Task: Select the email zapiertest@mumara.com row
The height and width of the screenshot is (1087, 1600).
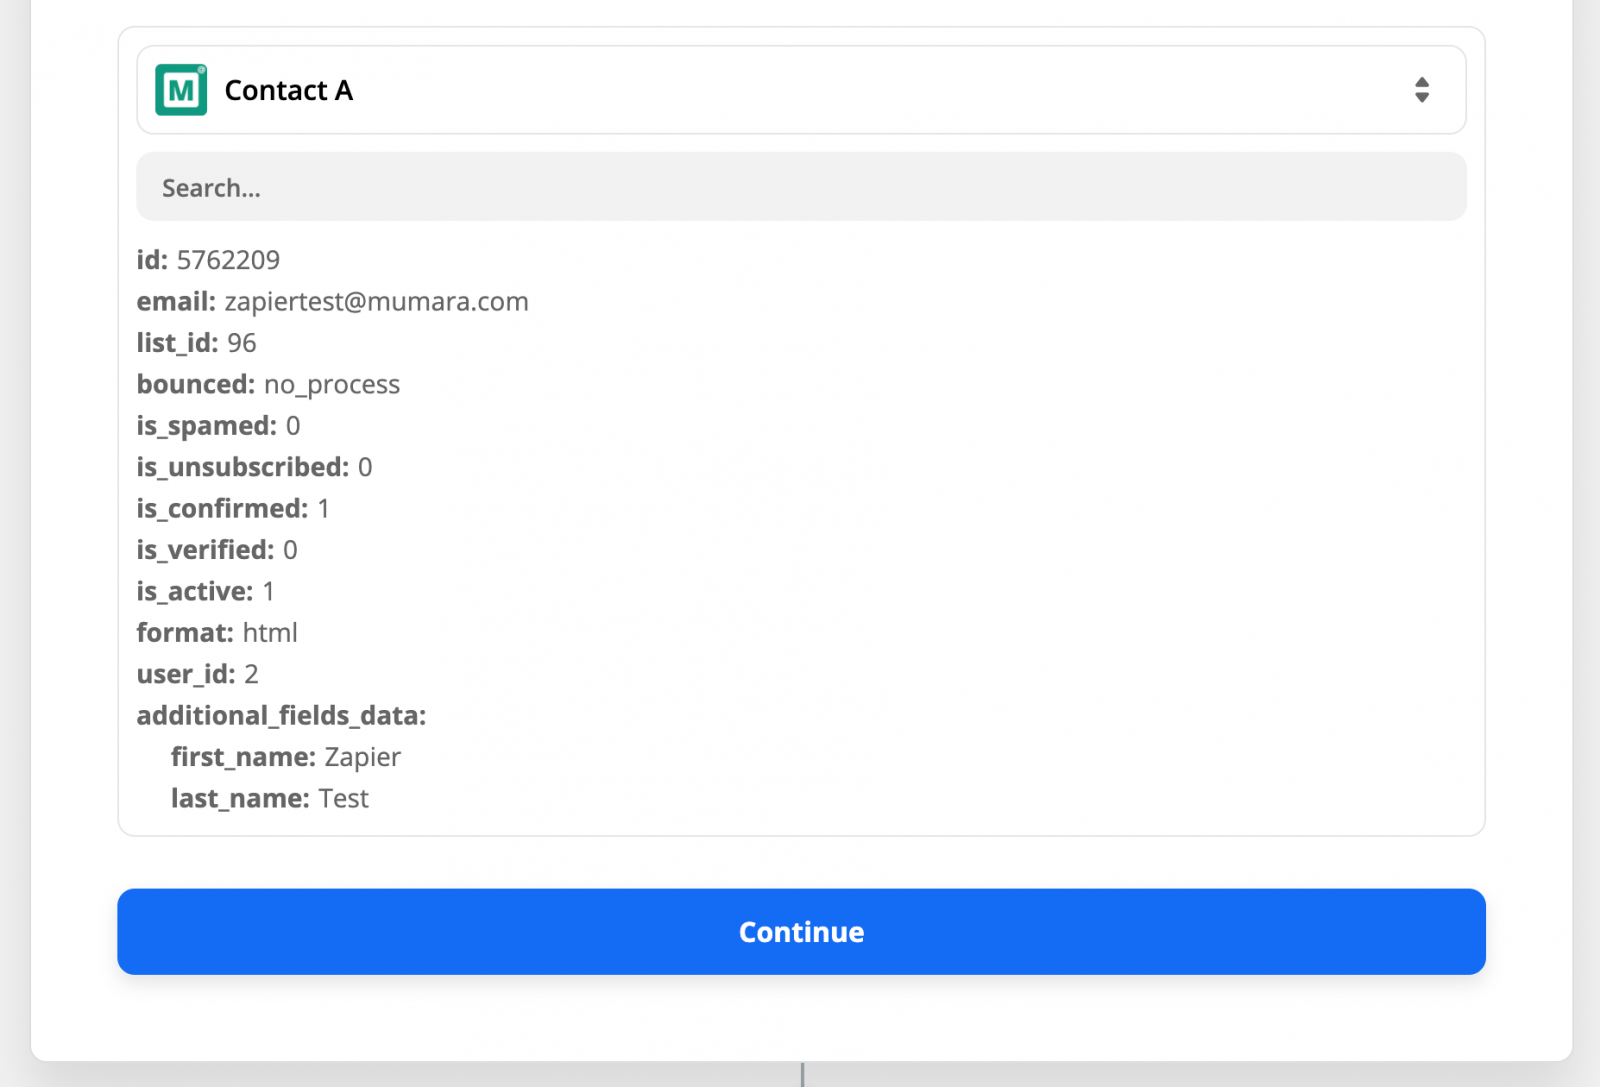Action: pyautogui.click(x=332, y=302)
